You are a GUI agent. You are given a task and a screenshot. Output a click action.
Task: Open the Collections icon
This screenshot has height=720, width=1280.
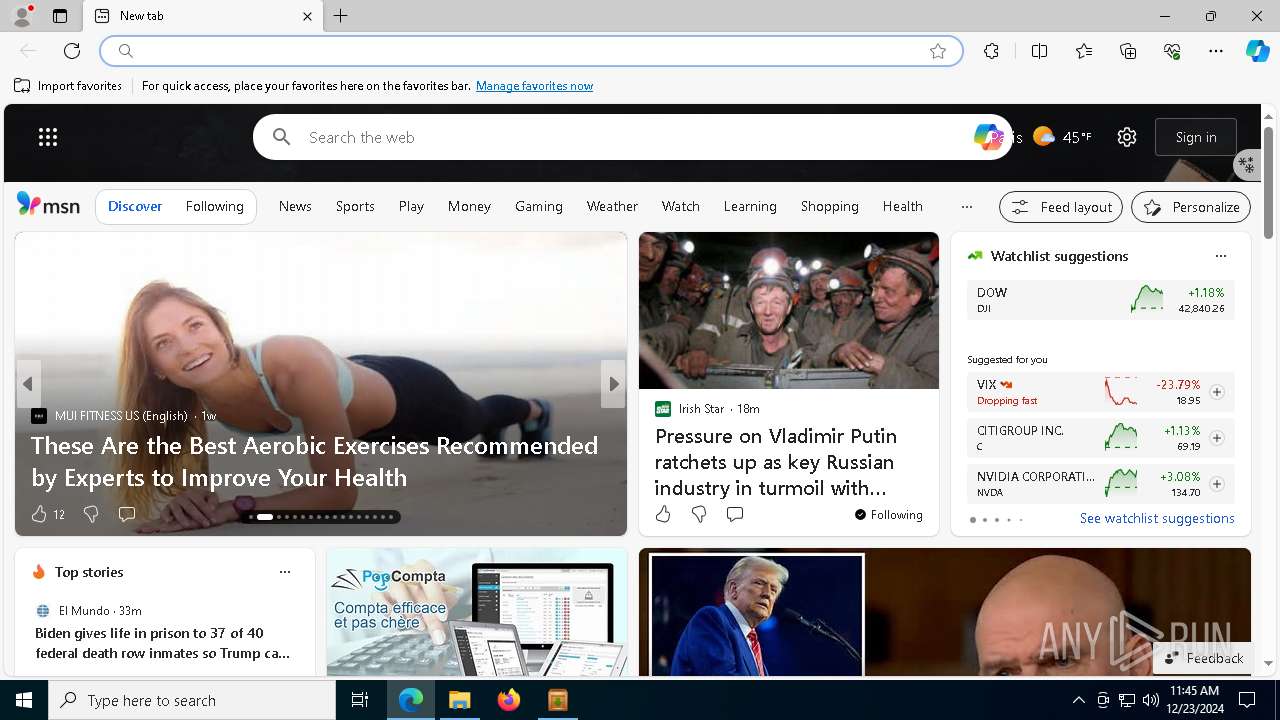(1128, 51)
